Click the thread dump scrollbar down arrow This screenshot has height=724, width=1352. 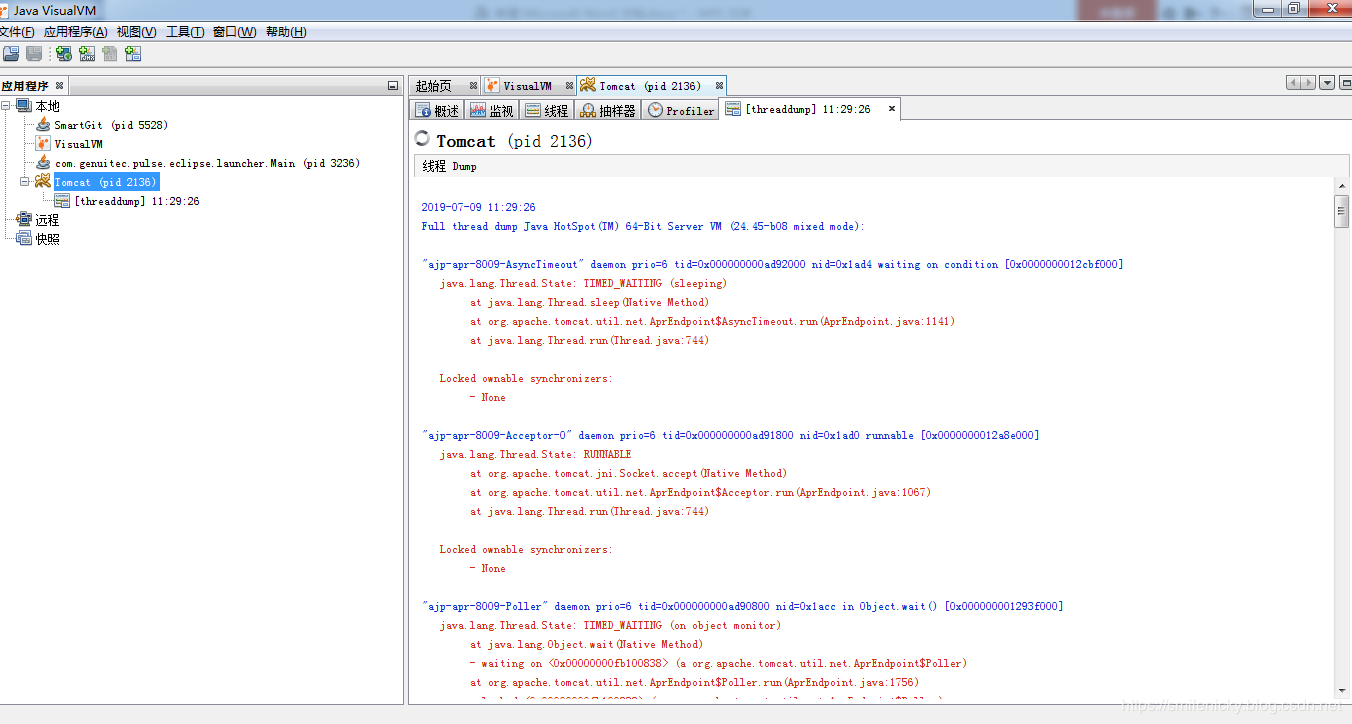[x=1341, y=689]
